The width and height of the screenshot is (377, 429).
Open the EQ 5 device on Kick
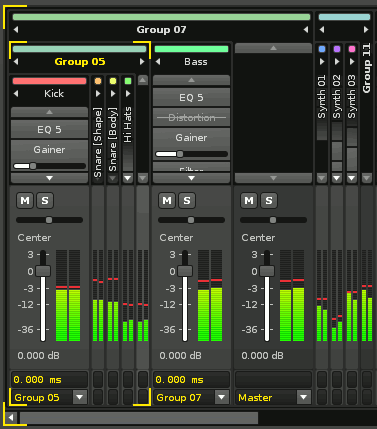(x=49, y=130)
